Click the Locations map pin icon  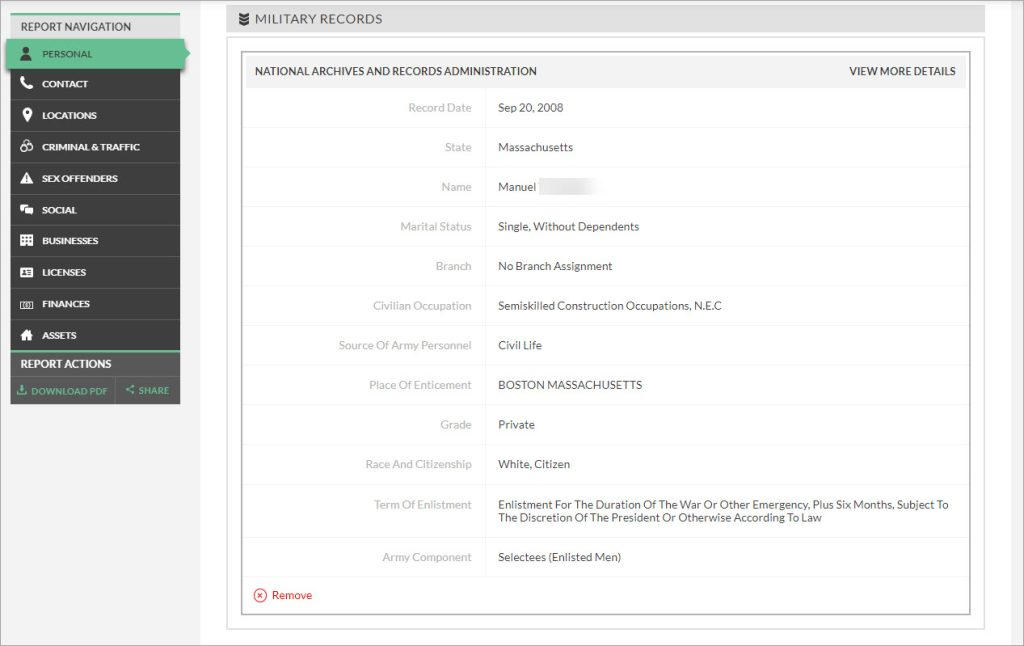click(x=27, y=114)
